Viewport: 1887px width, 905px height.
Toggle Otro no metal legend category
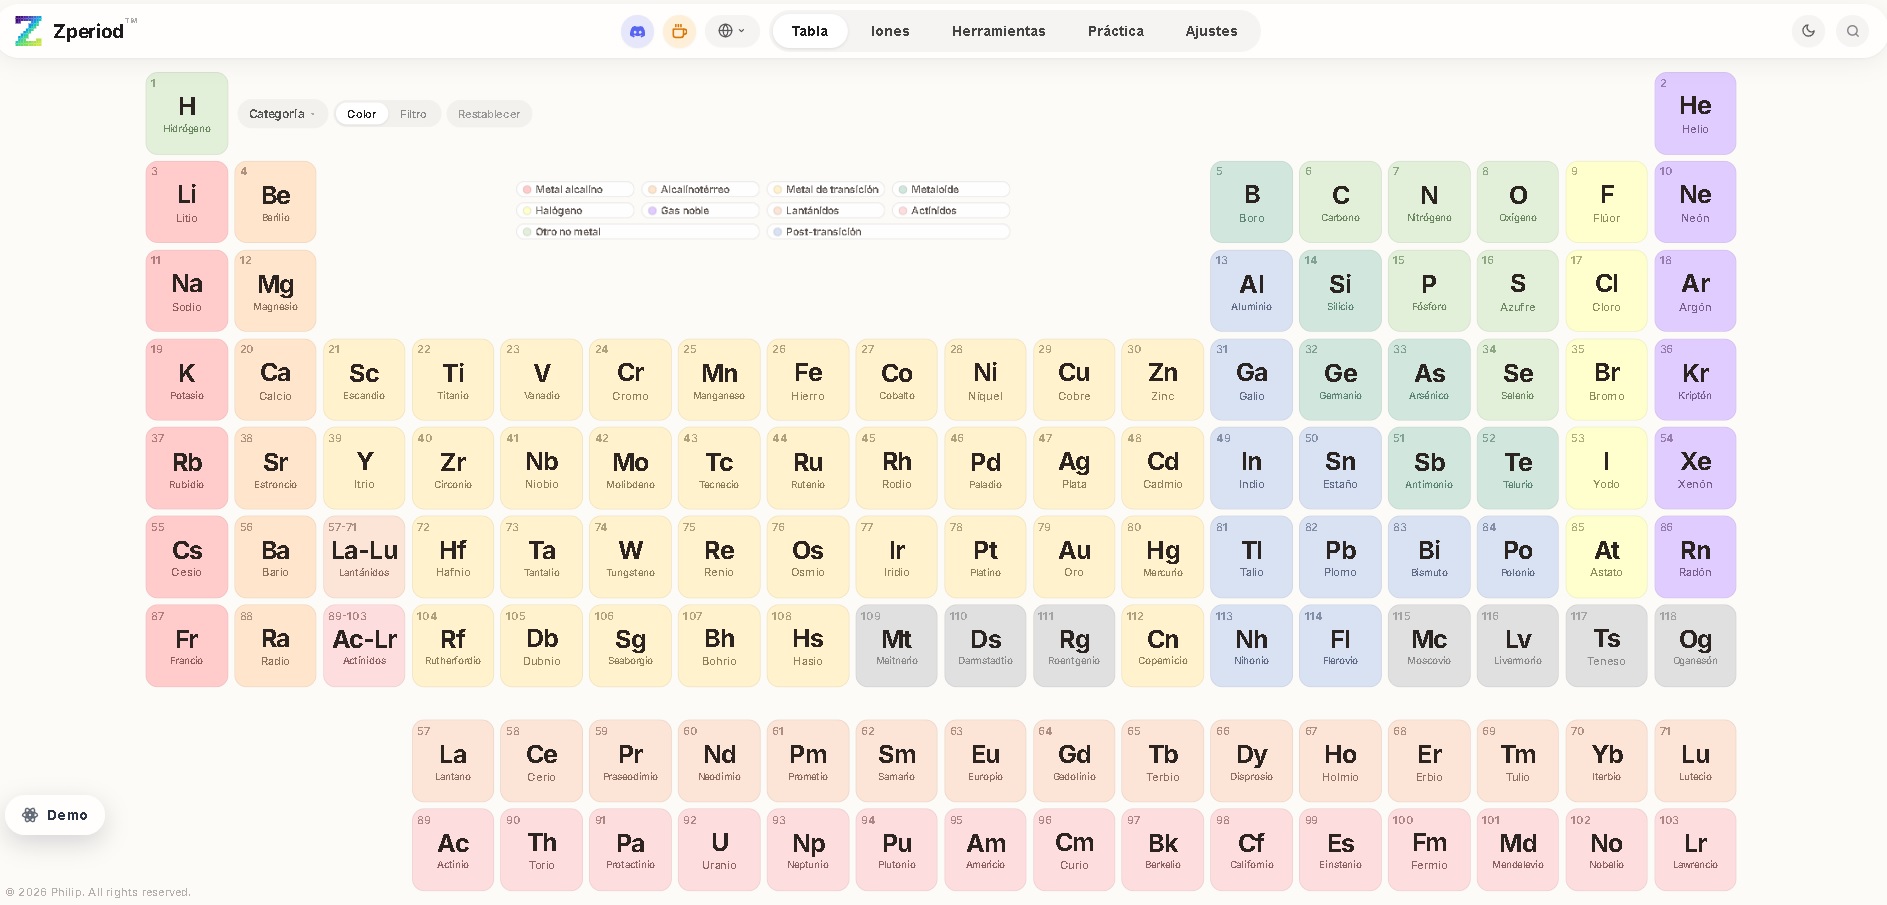[638, 231]
